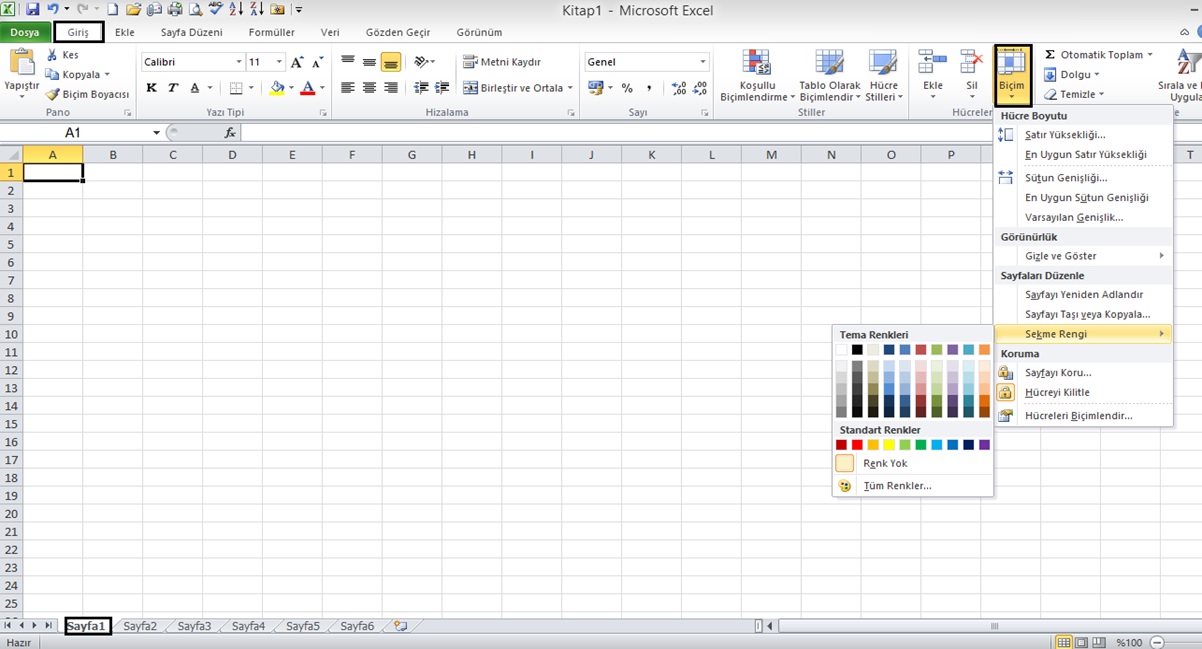Toggle bold K formatting button
Viewport: 1202px width, 649px height.
pyautogui.click(x=151, y=88)
